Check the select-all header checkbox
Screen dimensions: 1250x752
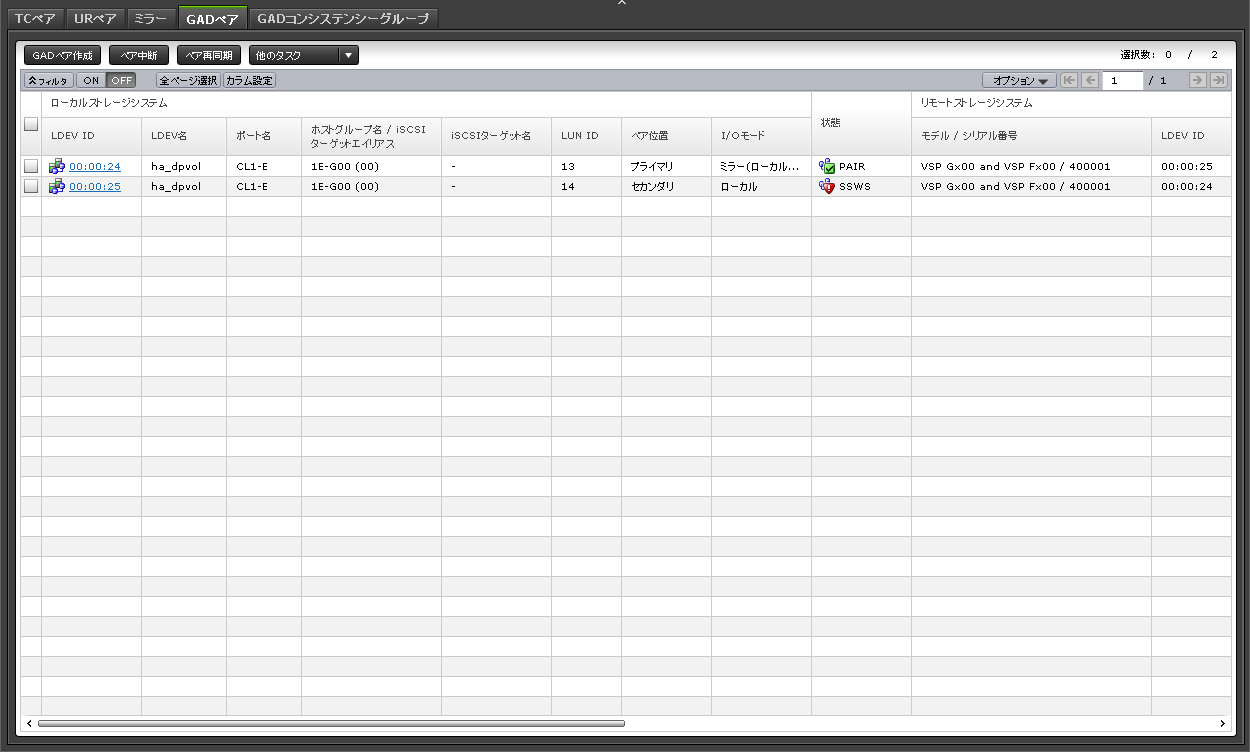pos(31,125)
